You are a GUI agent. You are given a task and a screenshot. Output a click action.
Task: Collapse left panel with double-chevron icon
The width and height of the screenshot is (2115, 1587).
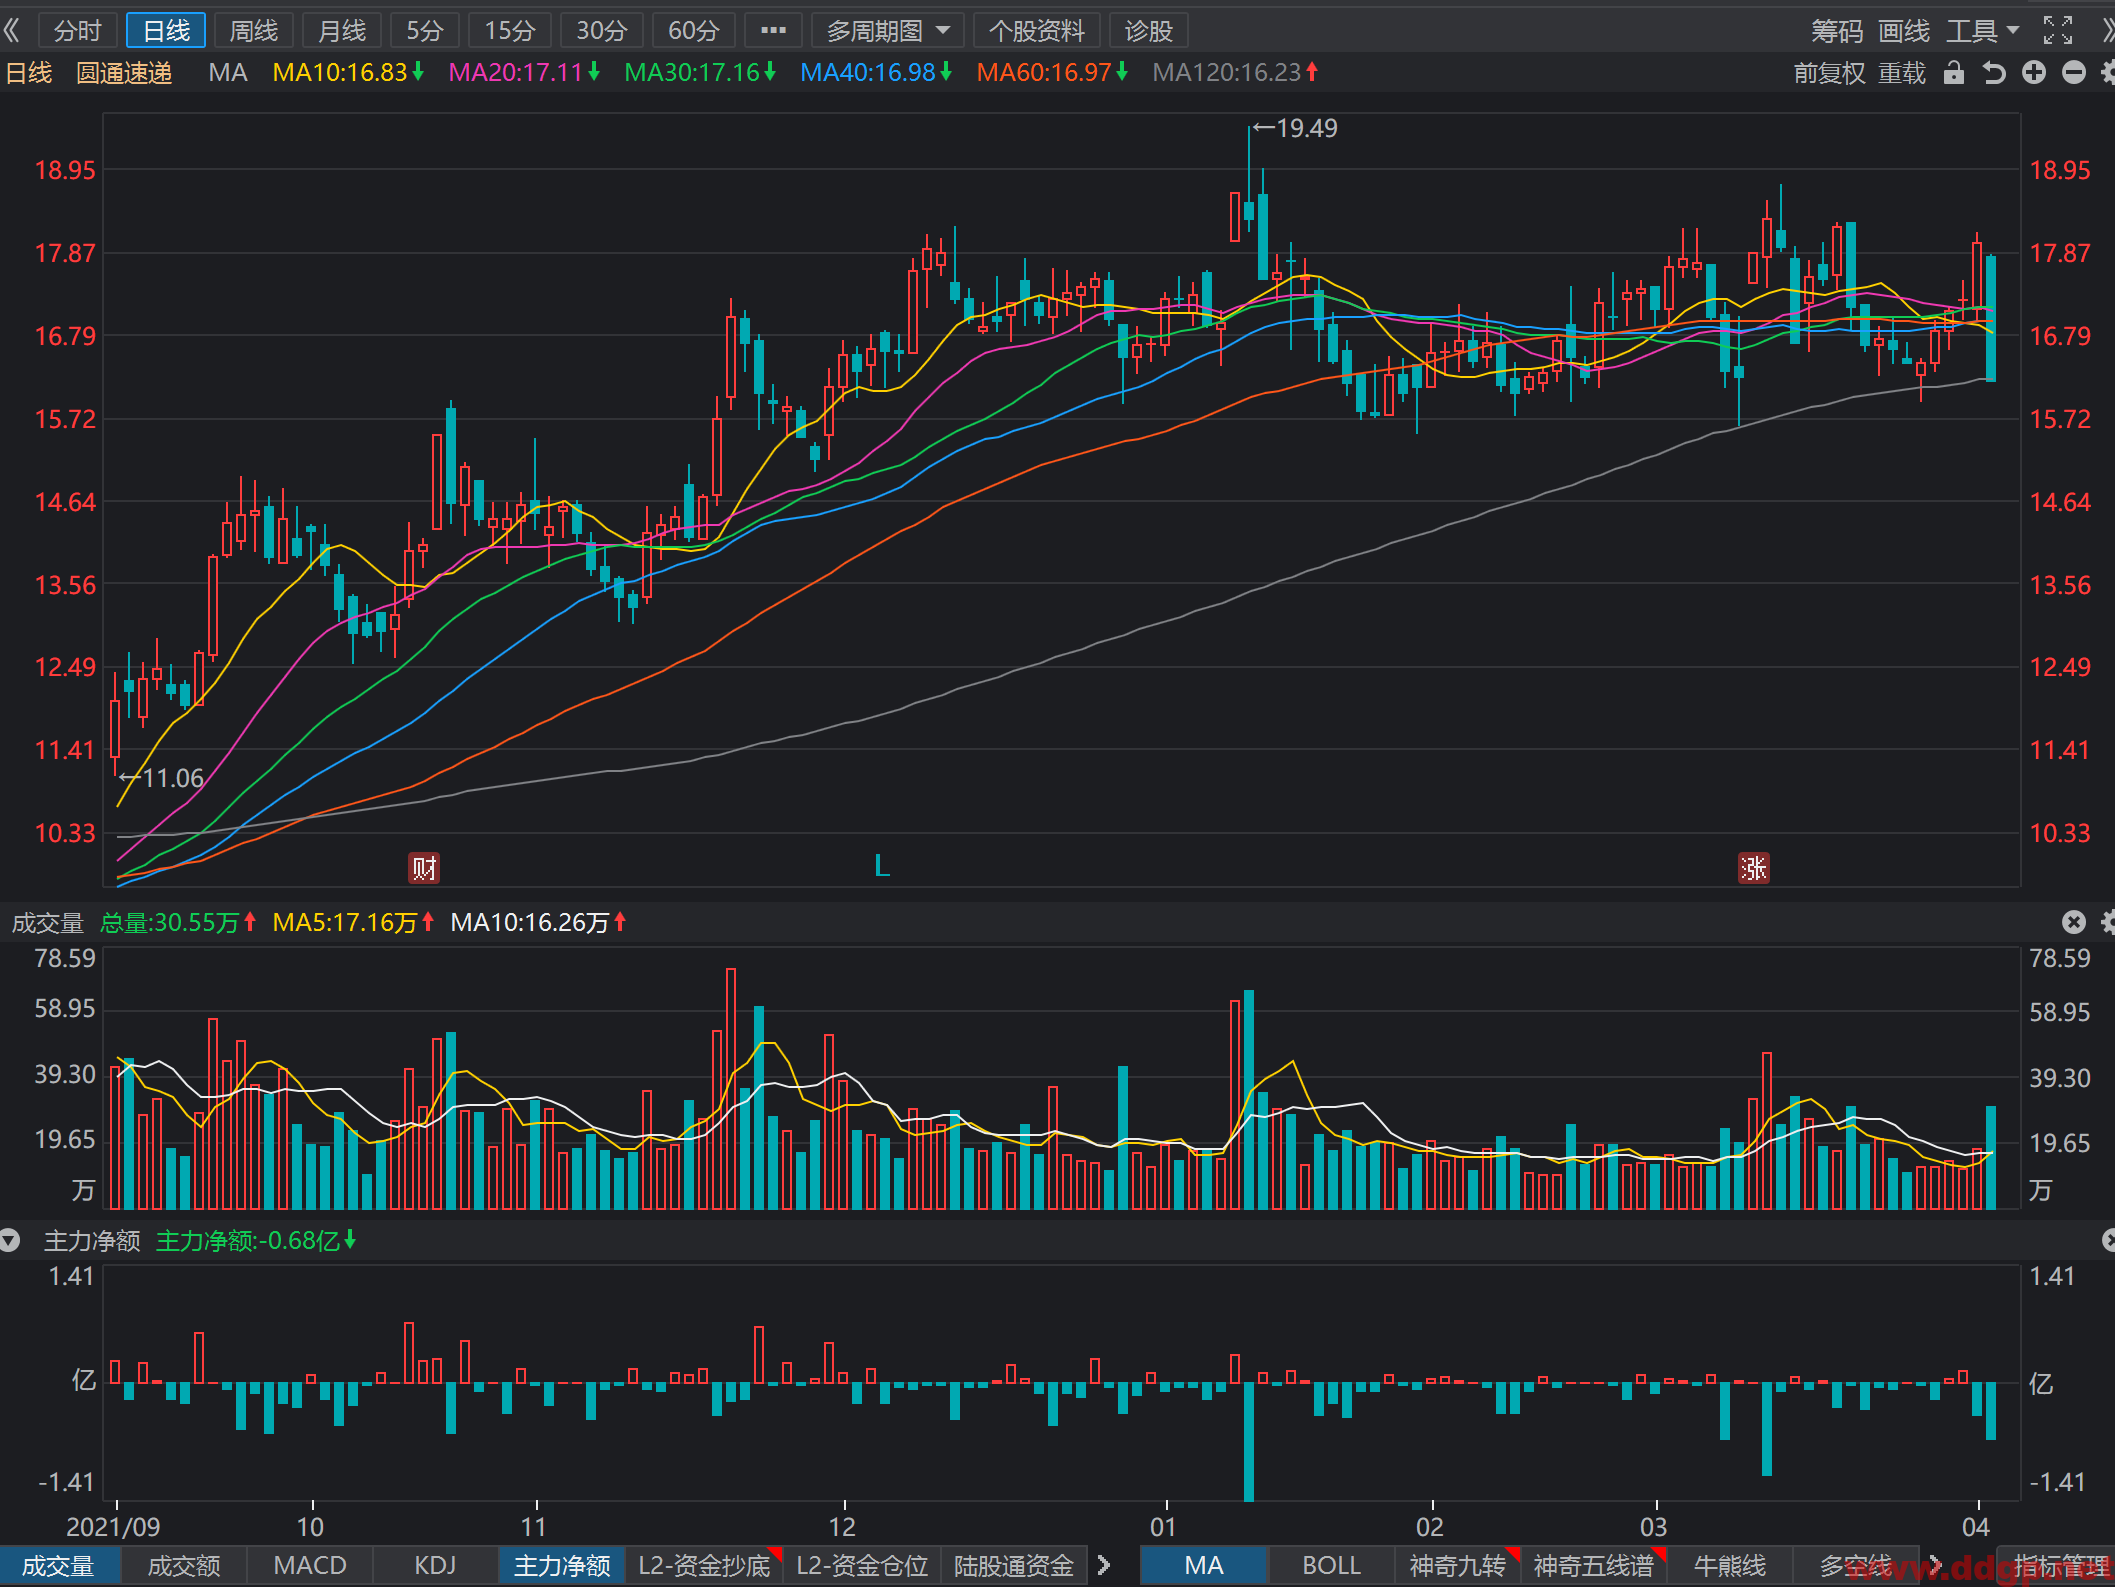point(12,31)
